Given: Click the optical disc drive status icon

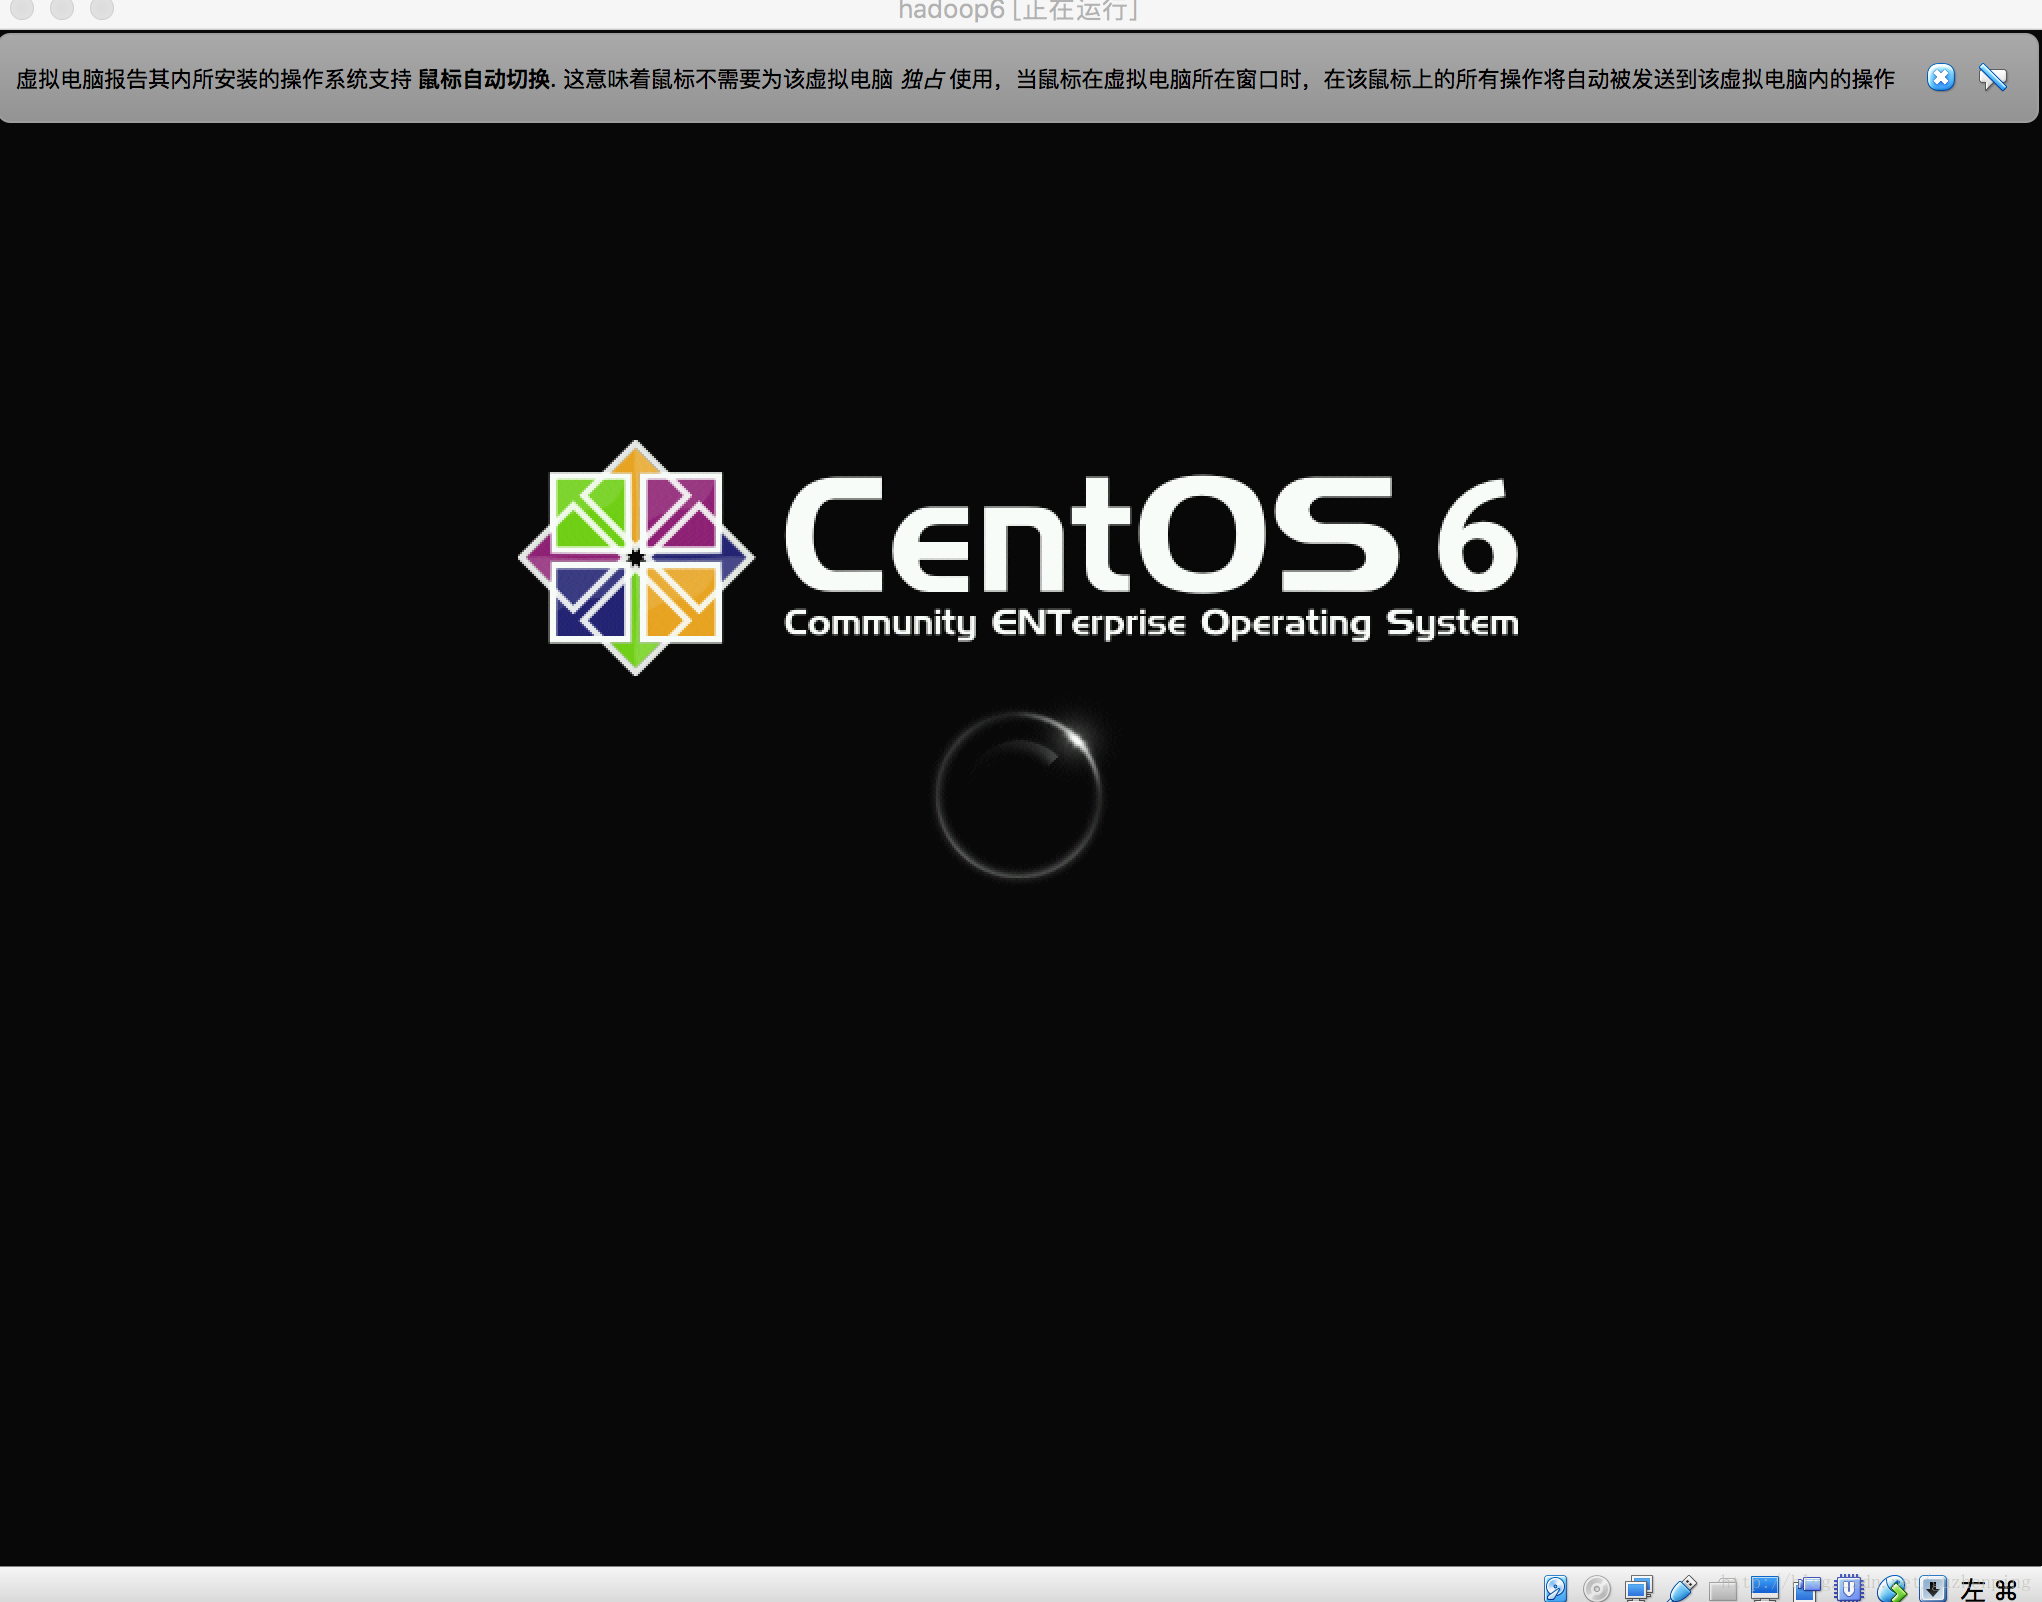Looking at the screenshot, I should [x=1597, y=1588].
